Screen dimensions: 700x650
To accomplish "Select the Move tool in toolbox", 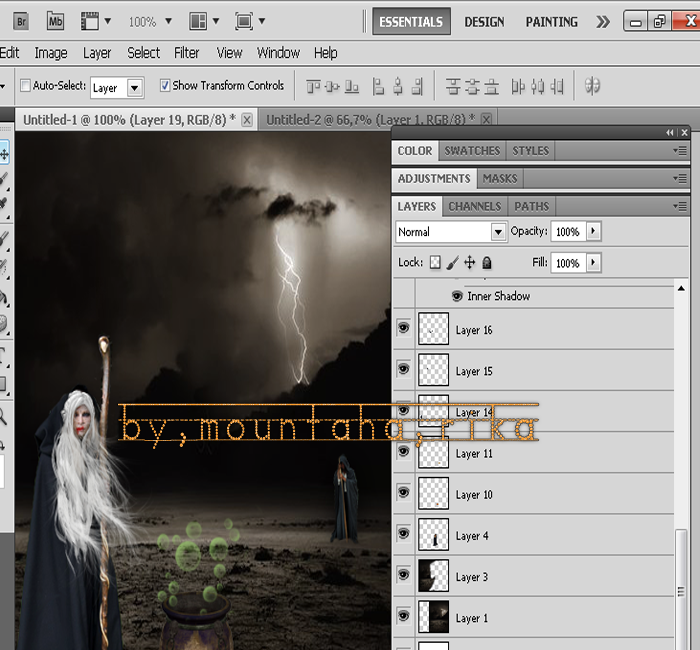I will pyautogui.click(x=4, y=154).
